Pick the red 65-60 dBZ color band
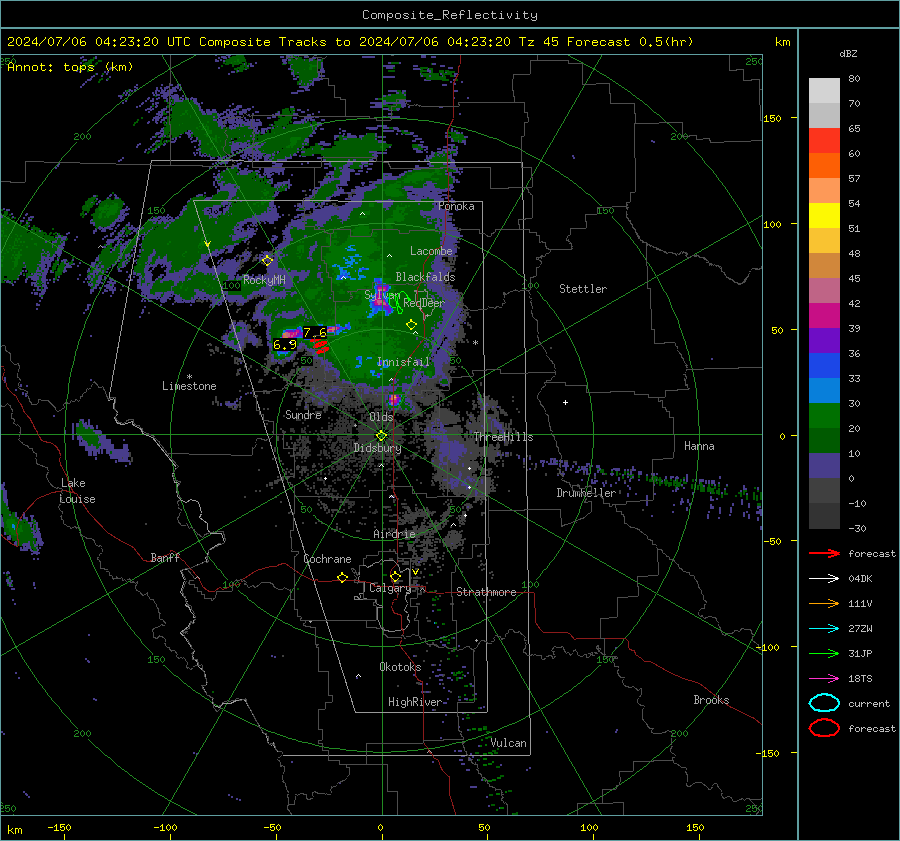This screenshot has width=900, height=841. tap(824, 141)
